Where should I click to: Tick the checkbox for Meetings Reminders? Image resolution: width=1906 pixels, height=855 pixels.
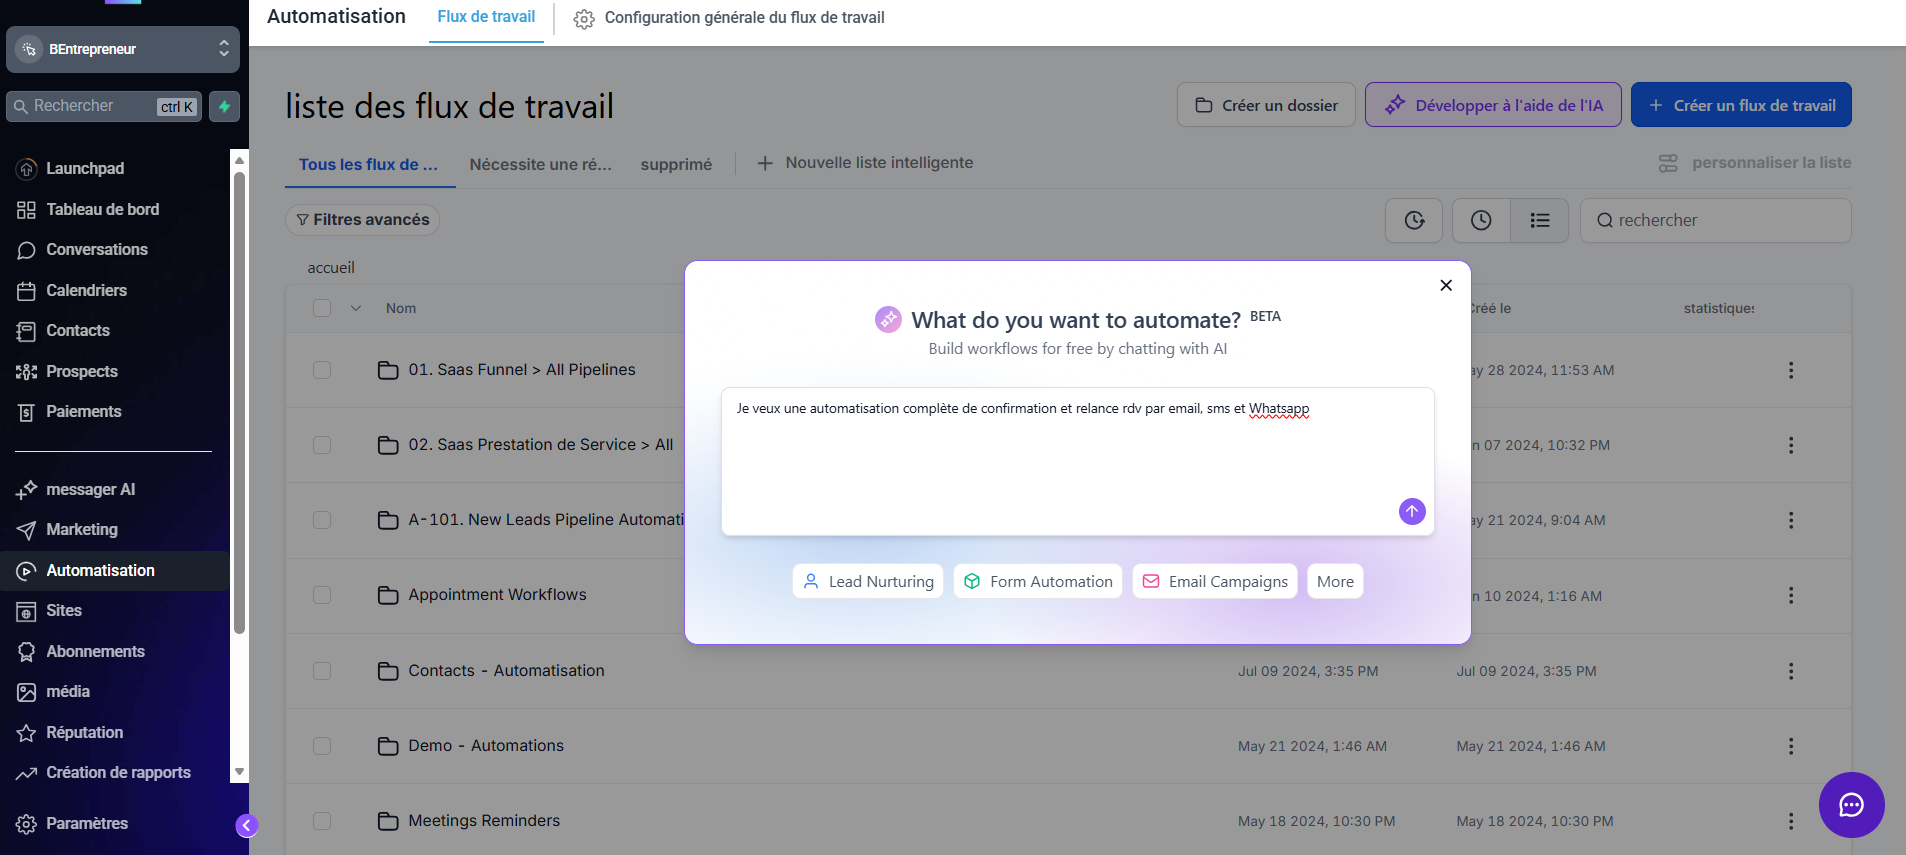[x=322, y=821]
